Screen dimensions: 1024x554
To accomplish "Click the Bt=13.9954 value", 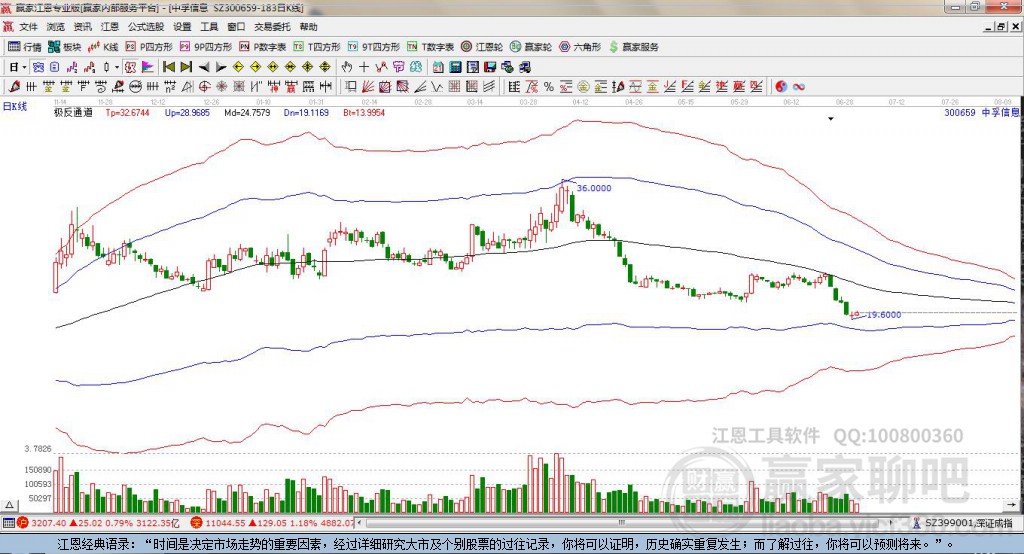I will [x=364, y=112].
